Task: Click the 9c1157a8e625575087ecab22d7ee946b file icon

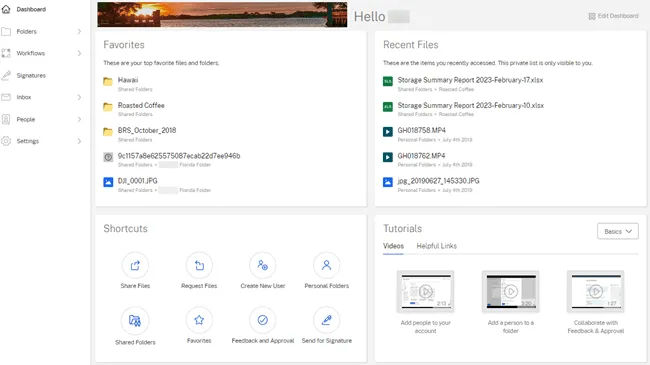Action: tap(108, 157)
